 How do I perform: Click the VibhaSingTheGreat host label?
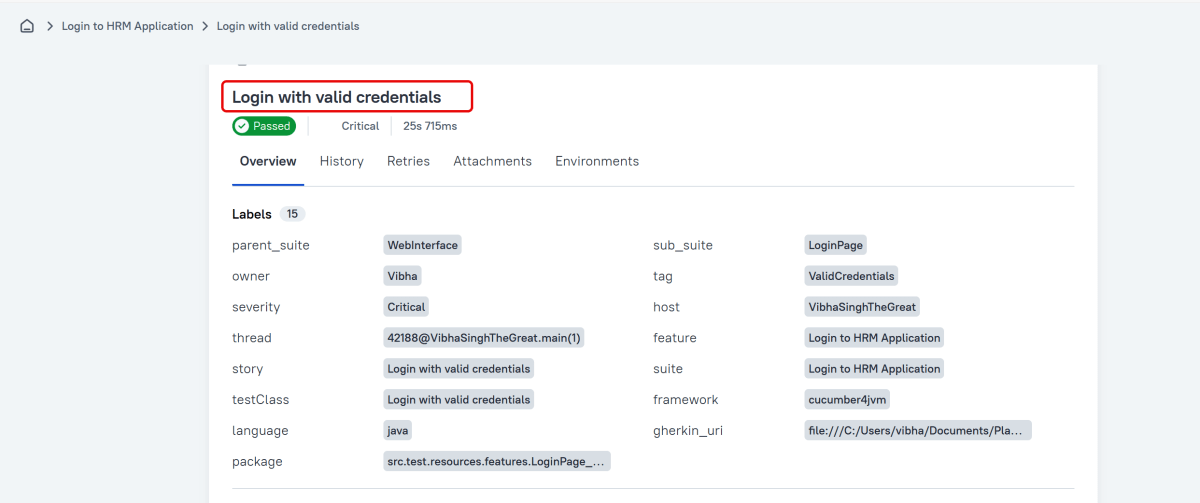coord(861,307)
